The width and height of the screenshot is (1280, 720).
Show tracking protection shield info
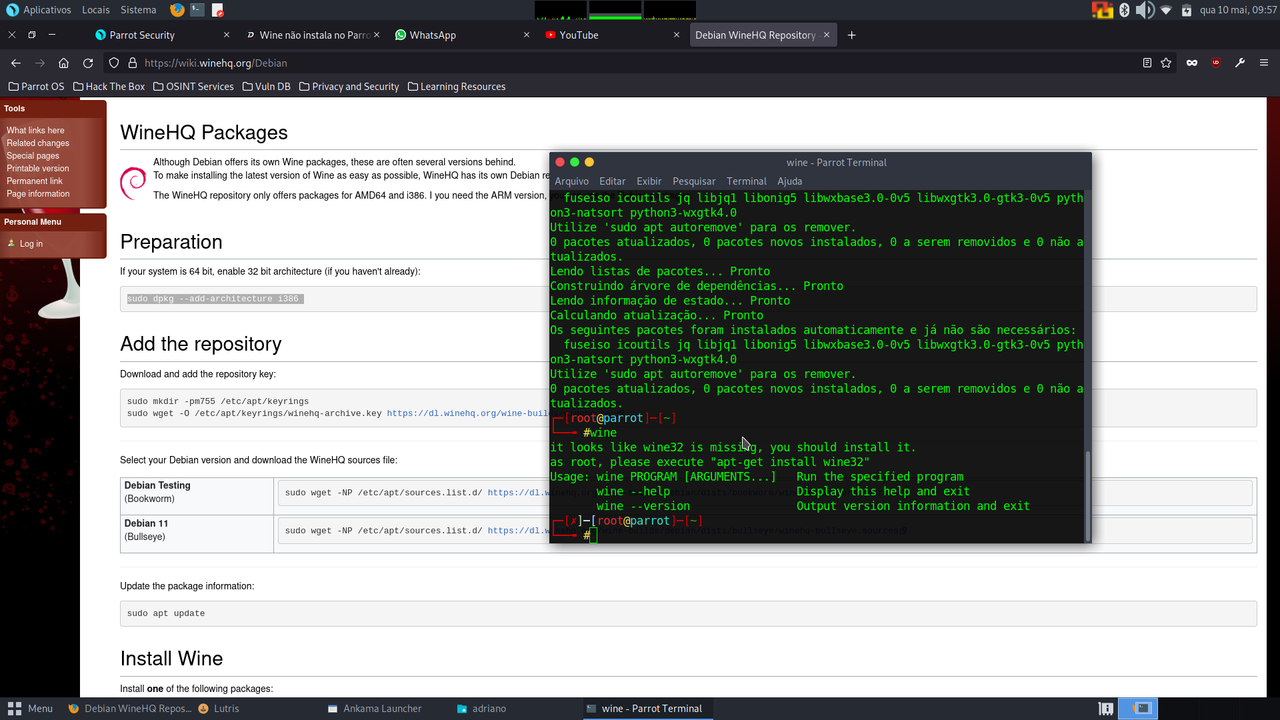pyautogui.click(x=114, y=63)
